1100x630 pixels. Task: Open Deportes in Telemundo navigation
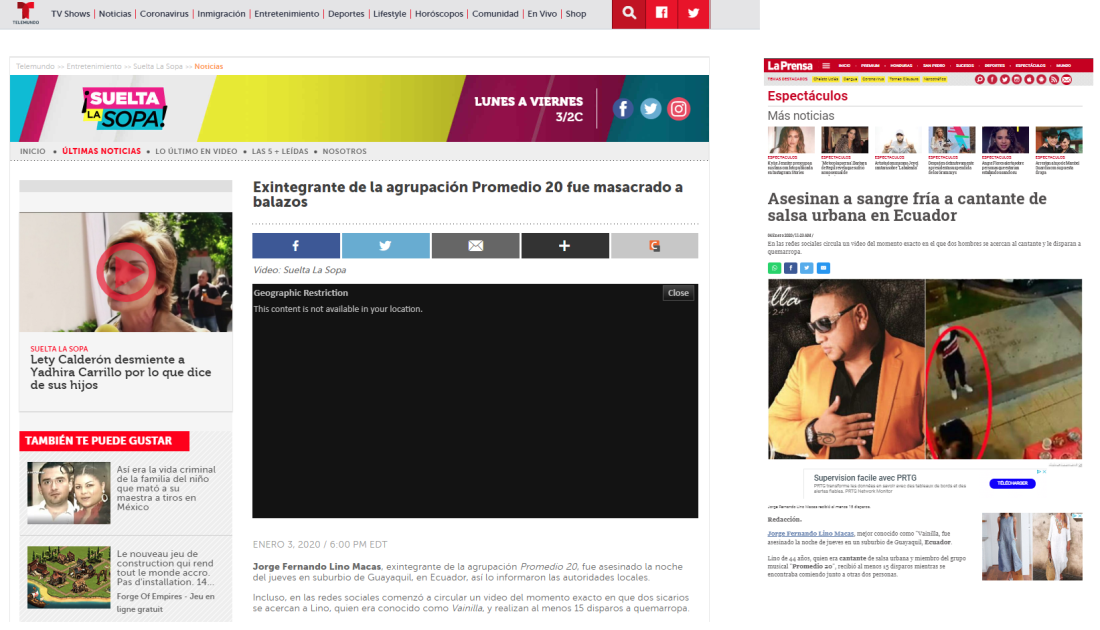click(347, 14)
